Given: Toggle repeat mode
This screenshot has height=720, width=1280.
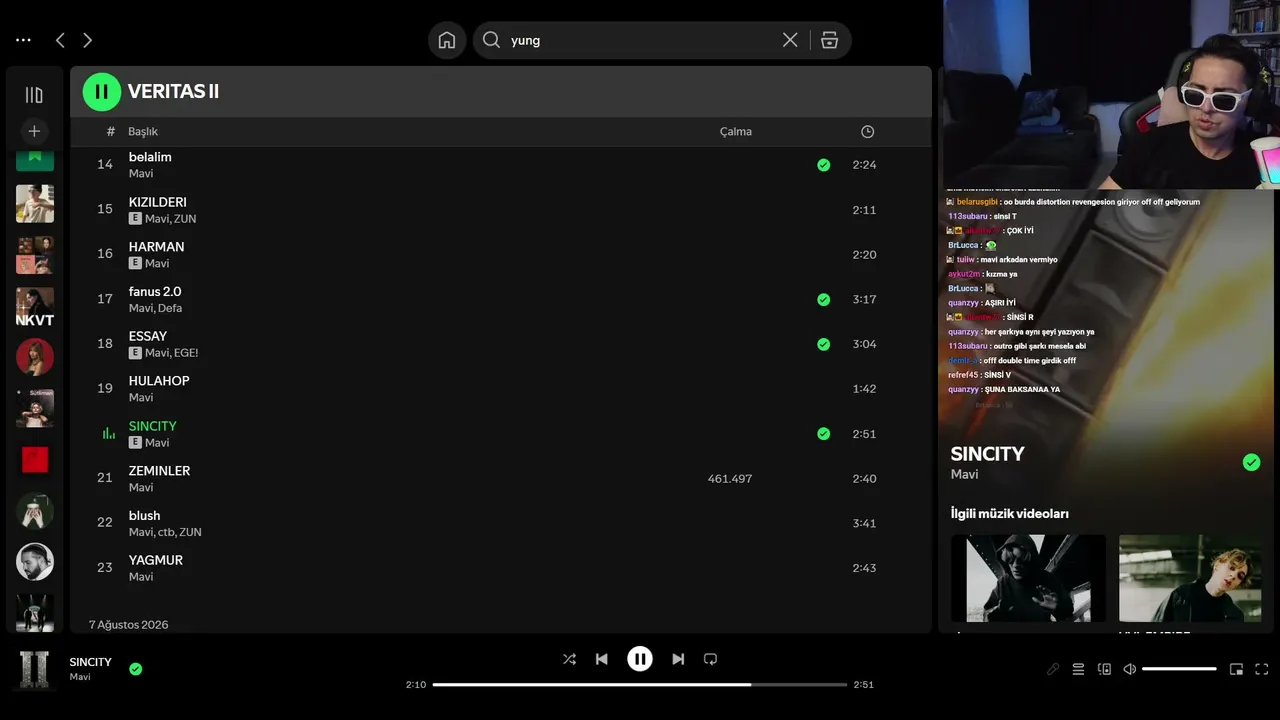Looking at the screenshot, I should (x=710, y=659).
